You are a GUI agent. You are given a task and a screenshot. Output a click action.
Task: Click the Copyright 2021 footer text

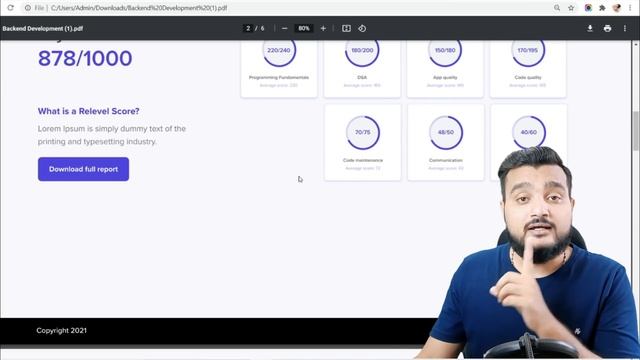[x=61, y=331]
